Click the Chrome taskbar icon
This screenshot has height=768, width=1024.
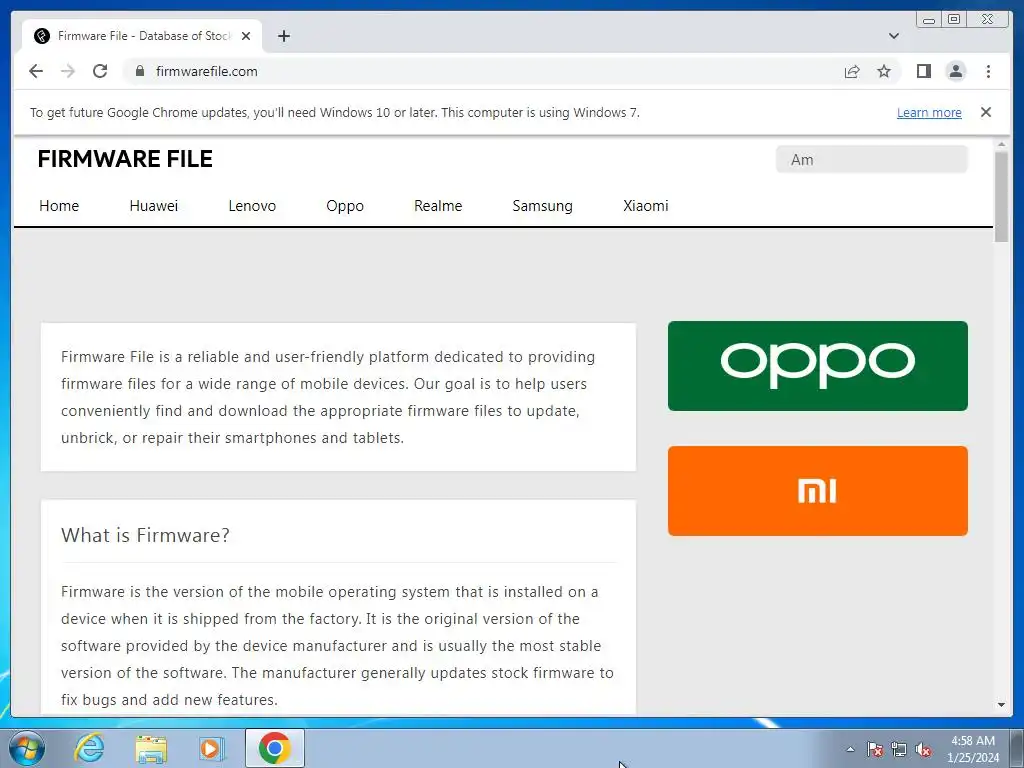[x=274, y=748]
